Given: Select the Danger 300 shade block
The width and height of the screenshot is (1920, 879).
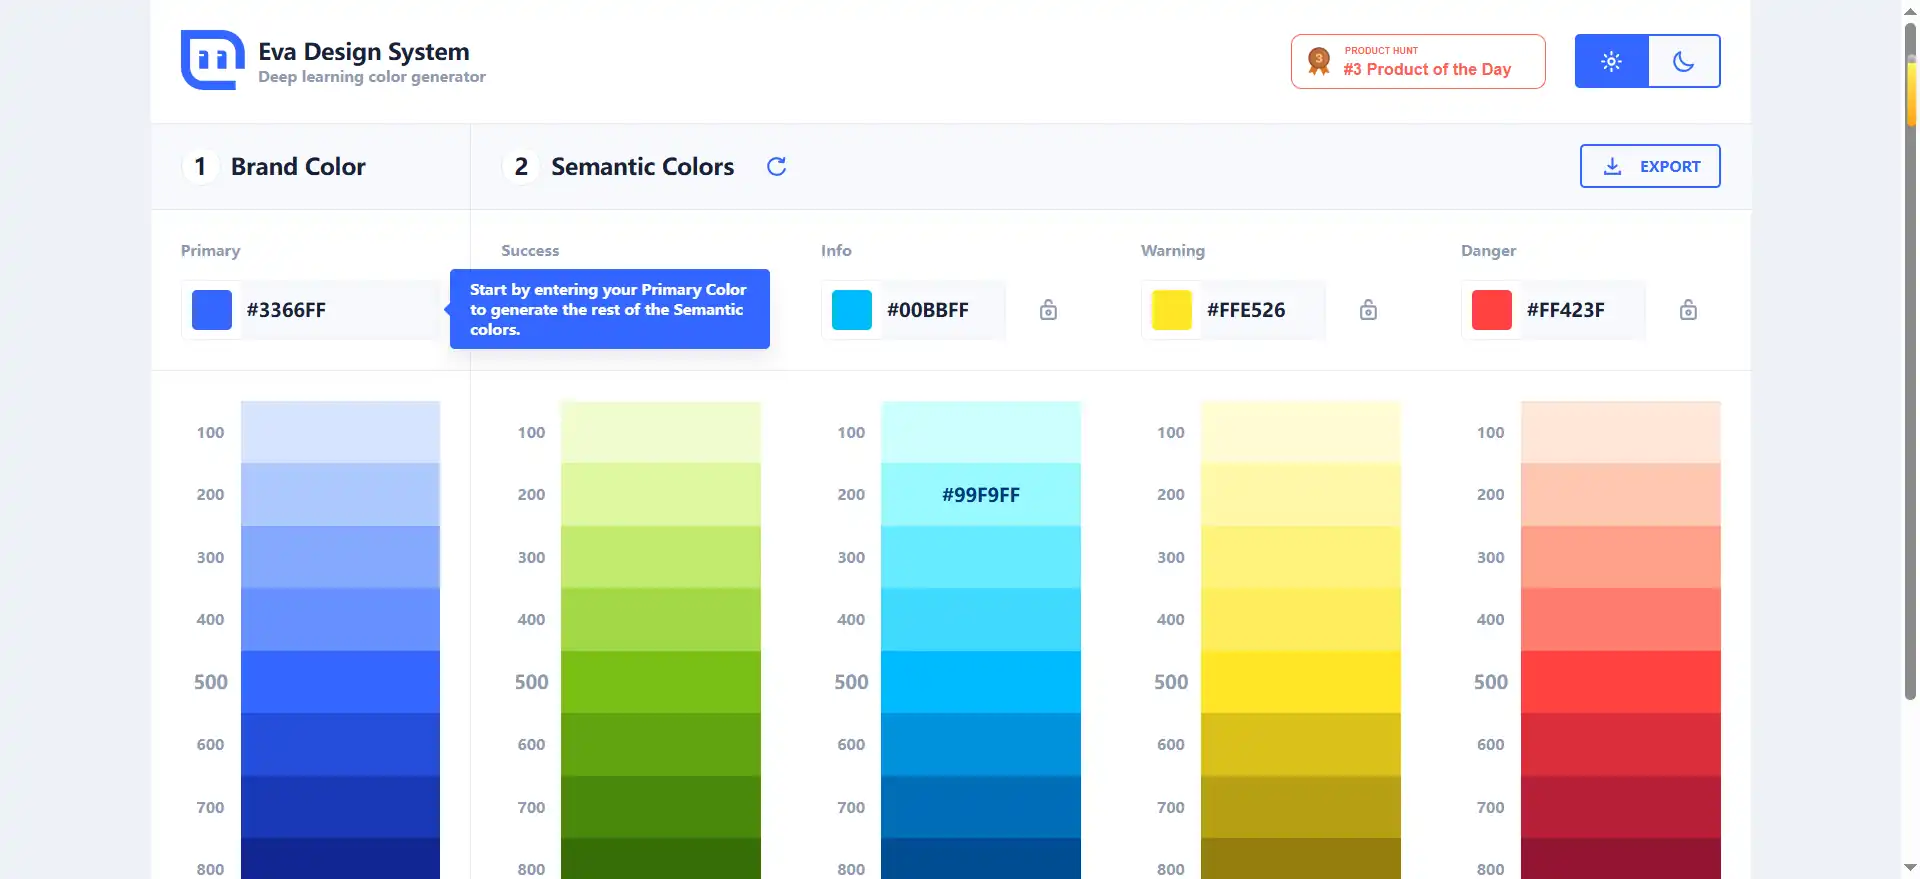Looking at the screenshot, I should 1621,557.
